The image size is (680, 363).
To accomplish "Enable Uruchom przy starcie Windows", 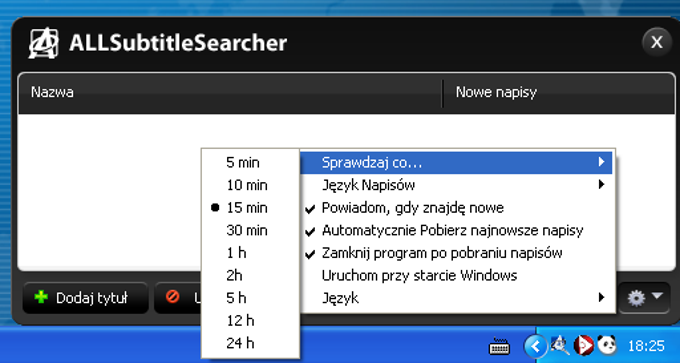I will click(457, 275).
